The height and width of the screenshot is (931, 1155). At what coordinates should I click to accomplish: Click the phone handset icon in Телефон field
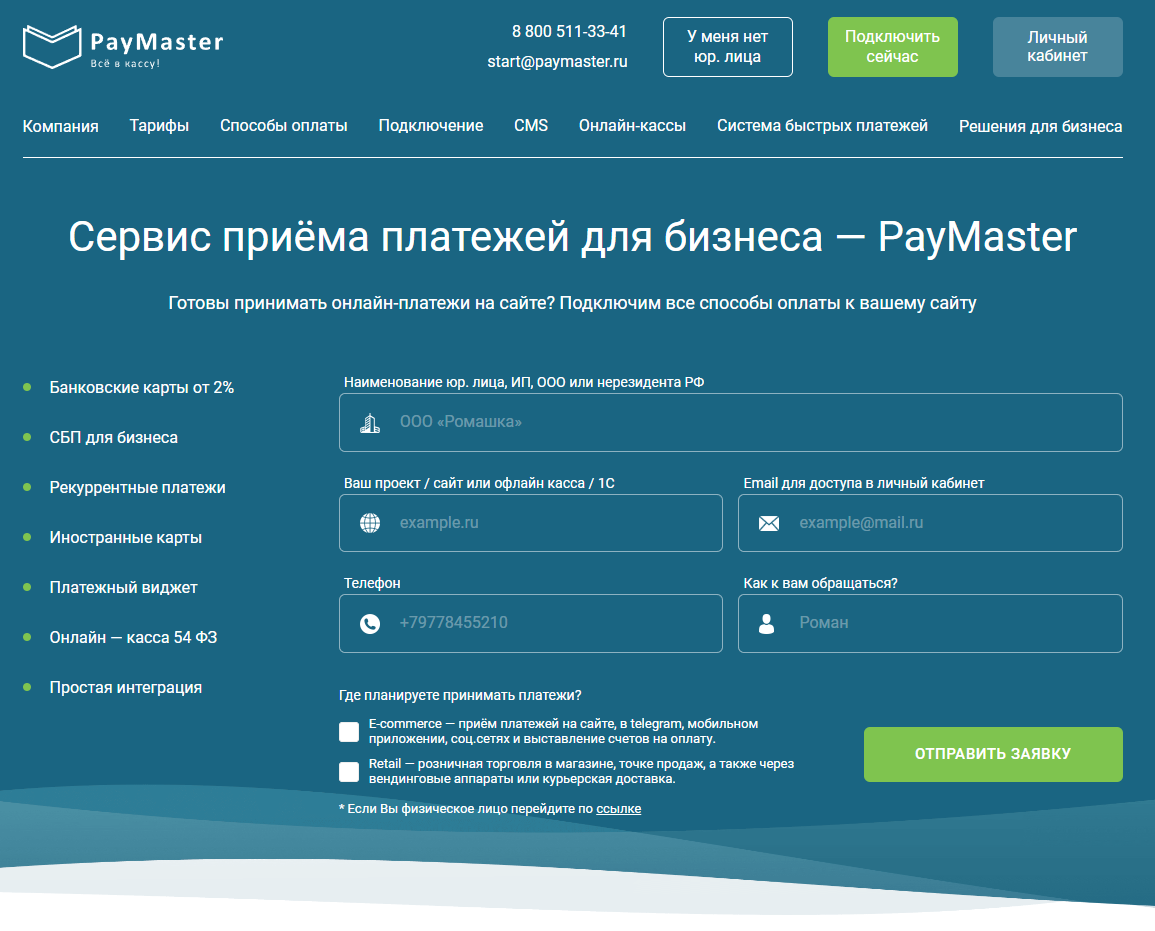coord(370,622)
